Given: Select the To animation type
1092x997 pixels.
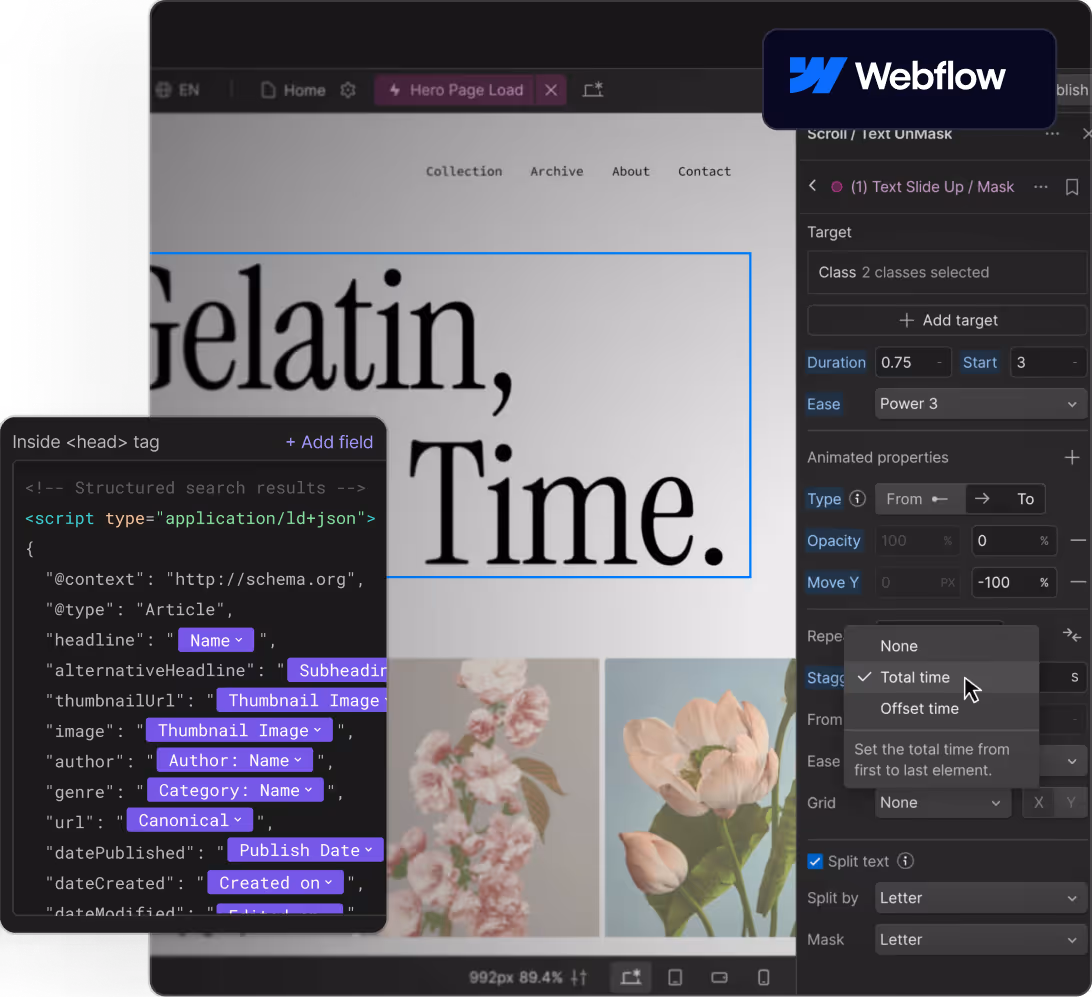Looking at the screenshot, I should (1005, 499).
